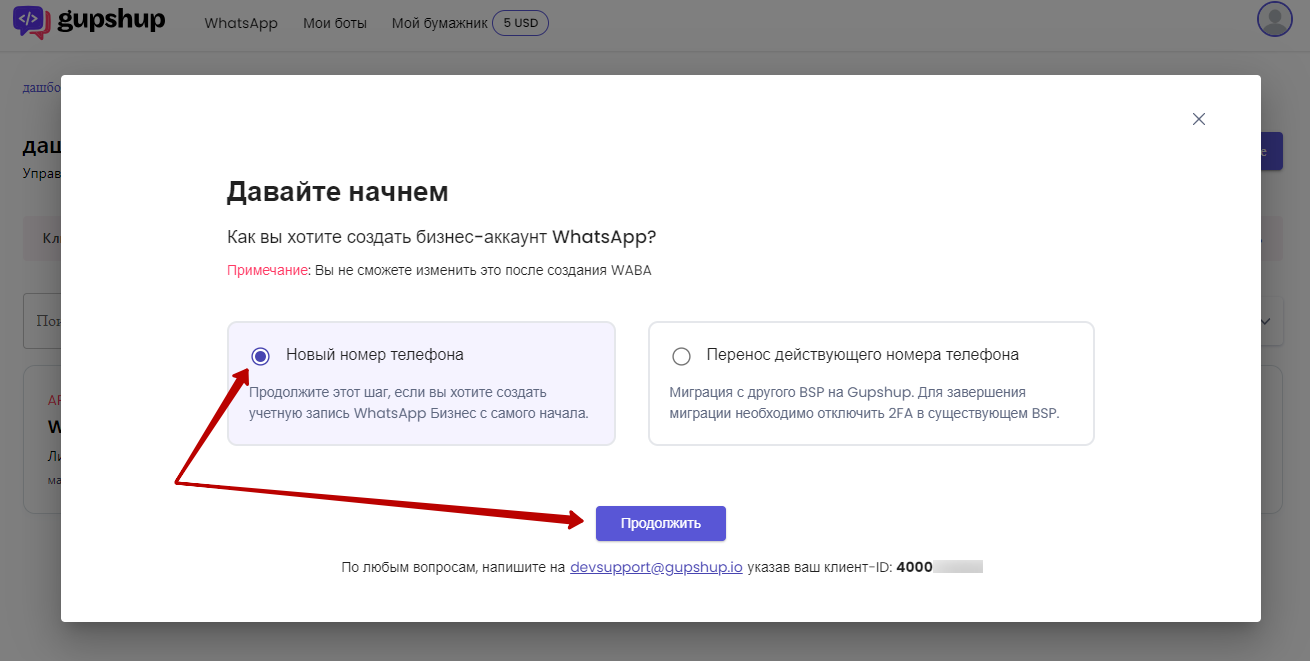Choose Перенос действующего номера телефона radio option
The image size is (1310, 661).
point(681,356)
